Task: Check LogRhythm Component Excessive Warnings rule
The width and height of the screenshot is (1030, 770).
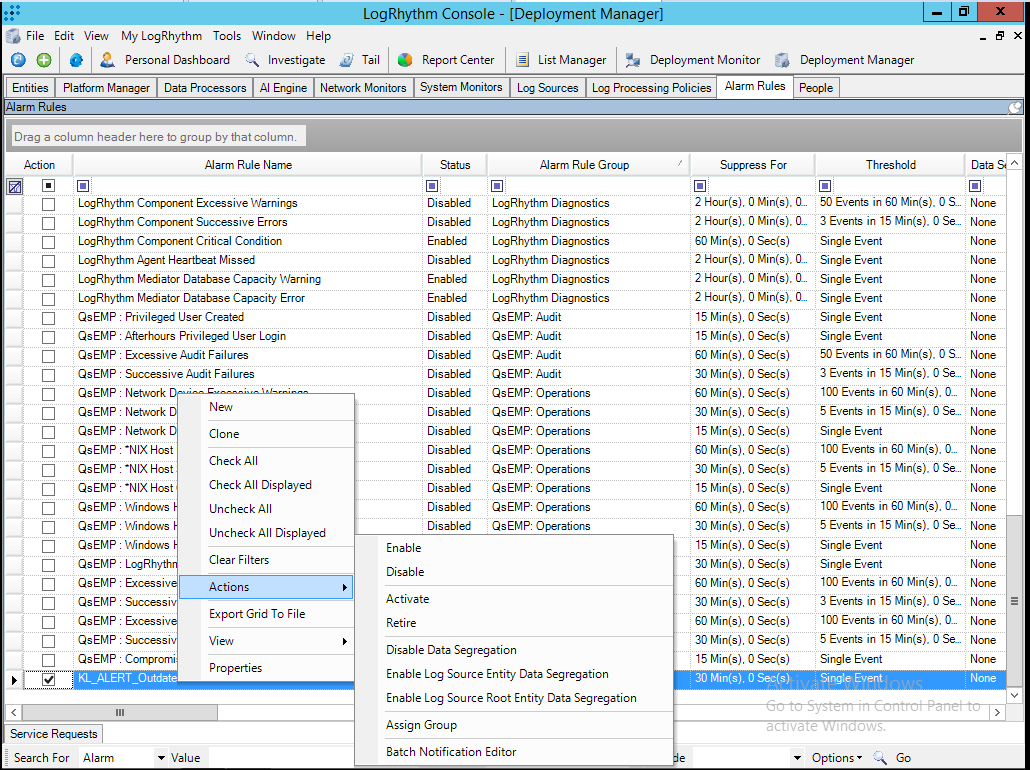Action: pos(47,202)
